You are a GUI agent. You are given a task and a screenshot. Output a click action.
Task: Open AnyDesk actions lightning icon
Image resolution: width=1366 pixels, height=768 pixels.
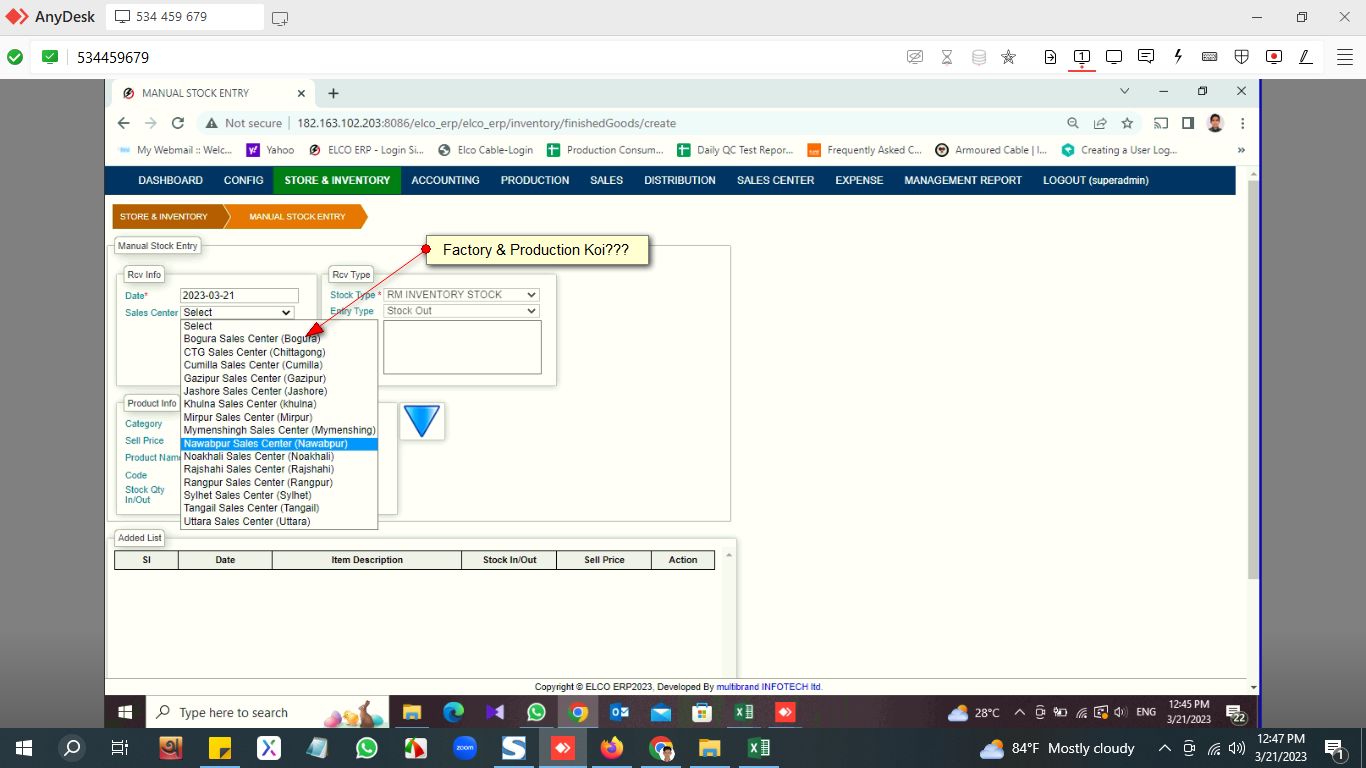pyautogui.click(x=1178, y=57)
